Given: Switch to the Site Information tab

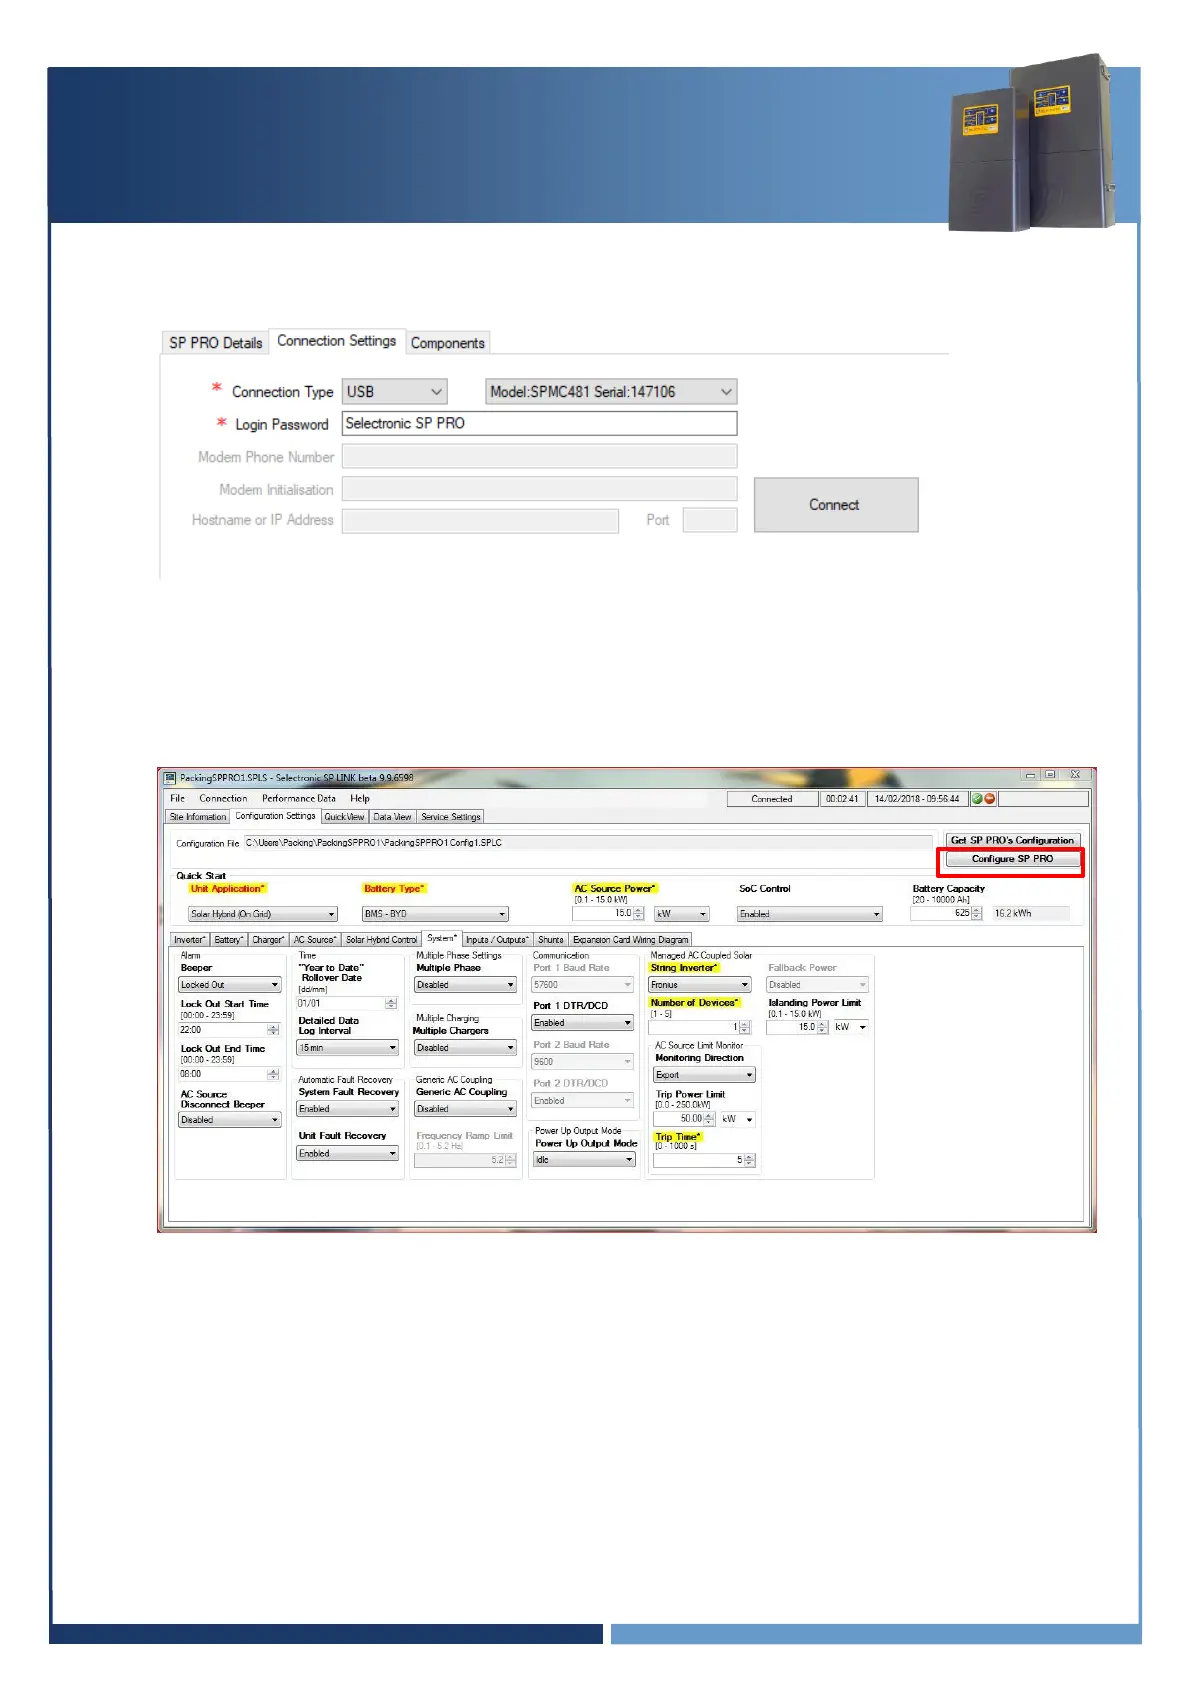Looking at the screenshot, I should tap(198, 817).
